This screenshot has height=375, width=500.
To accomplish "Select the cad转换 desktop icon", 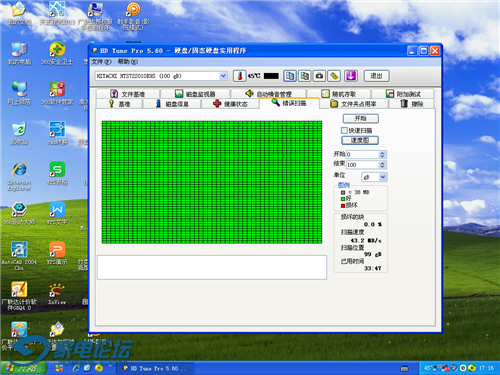I will (x=57, y=134).
